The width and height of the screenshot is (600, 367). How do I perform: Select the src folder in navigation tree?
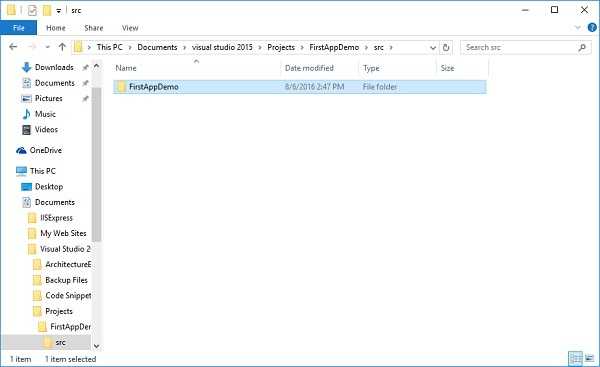pyautogui.click(x=60, y=343)
